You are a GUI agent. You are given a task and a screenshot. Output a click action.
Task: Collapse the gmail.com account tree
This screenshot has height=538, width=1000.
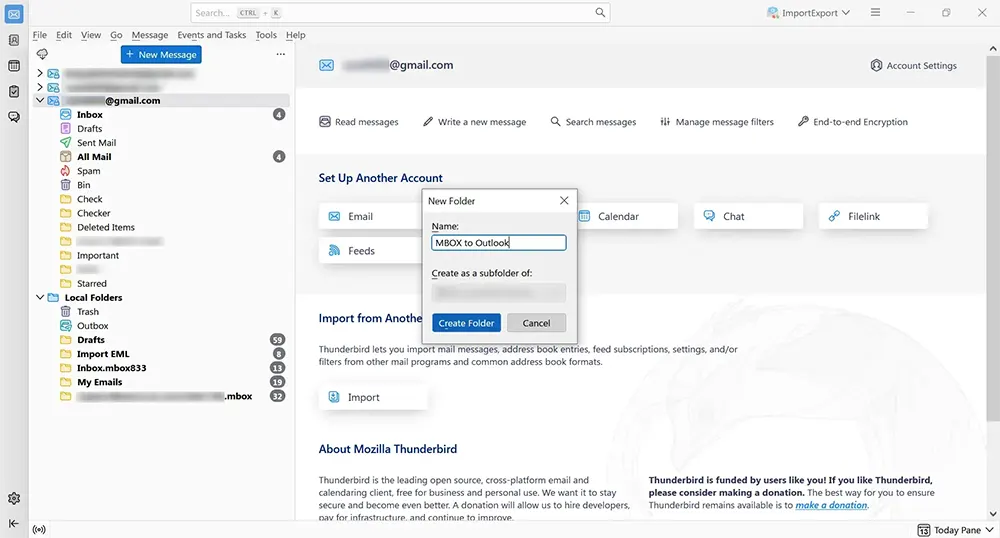click(x=40, y=101)
